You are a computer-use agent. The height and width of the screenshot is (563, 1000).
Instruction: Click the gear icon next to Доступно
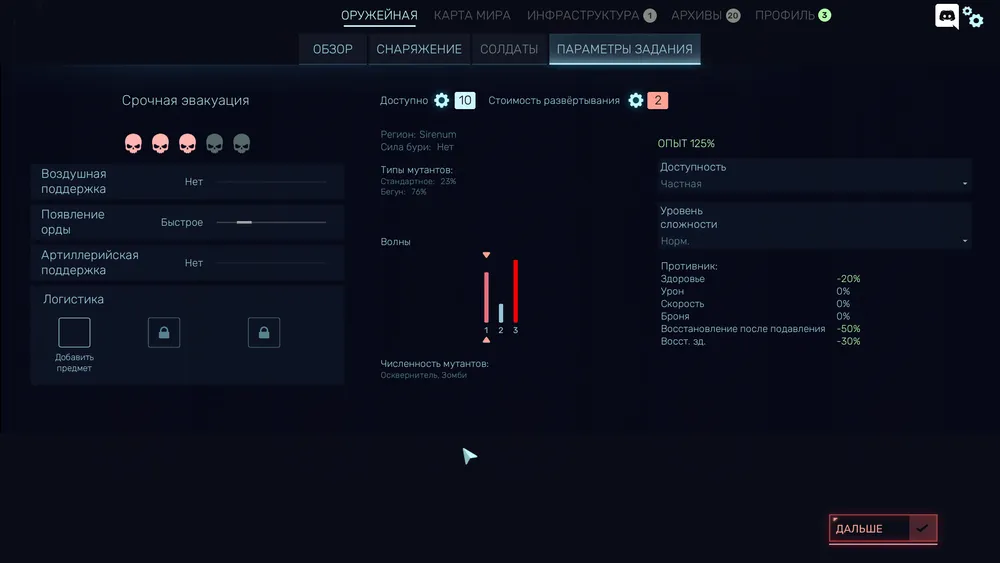pyautogui.click(x=441, y=100)
